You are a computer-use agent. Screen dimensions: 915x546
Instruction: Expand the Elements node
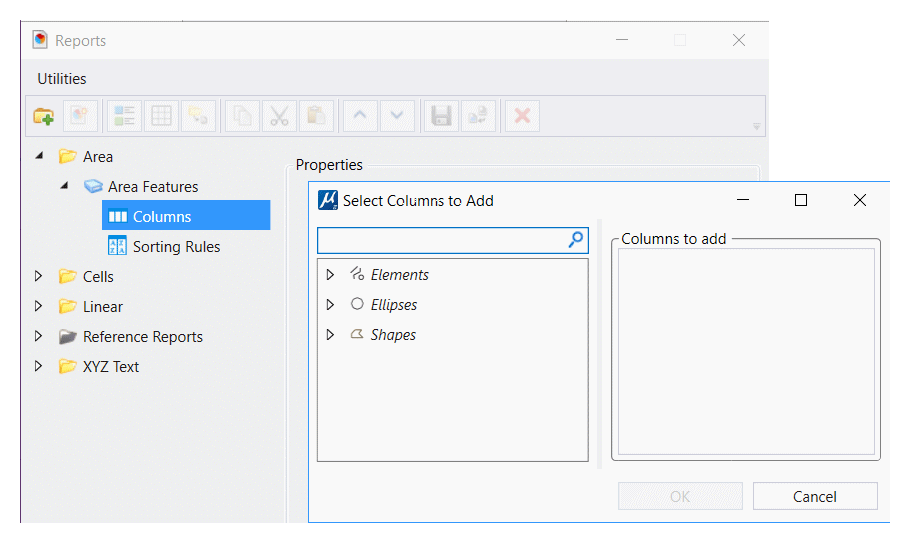point(330,275)
